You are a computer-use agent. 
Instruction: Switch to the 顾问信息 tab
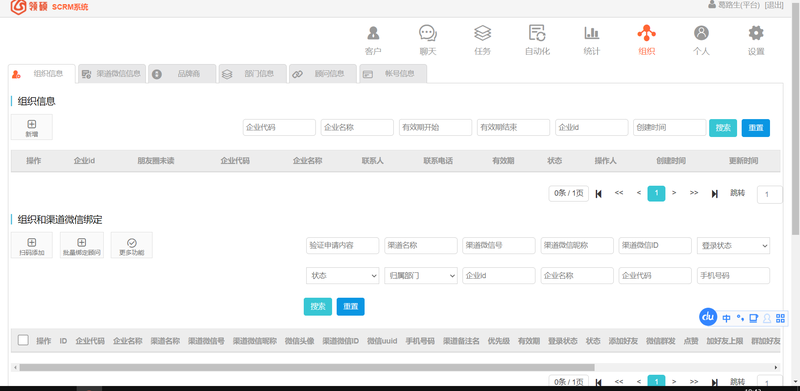(323, 74)
